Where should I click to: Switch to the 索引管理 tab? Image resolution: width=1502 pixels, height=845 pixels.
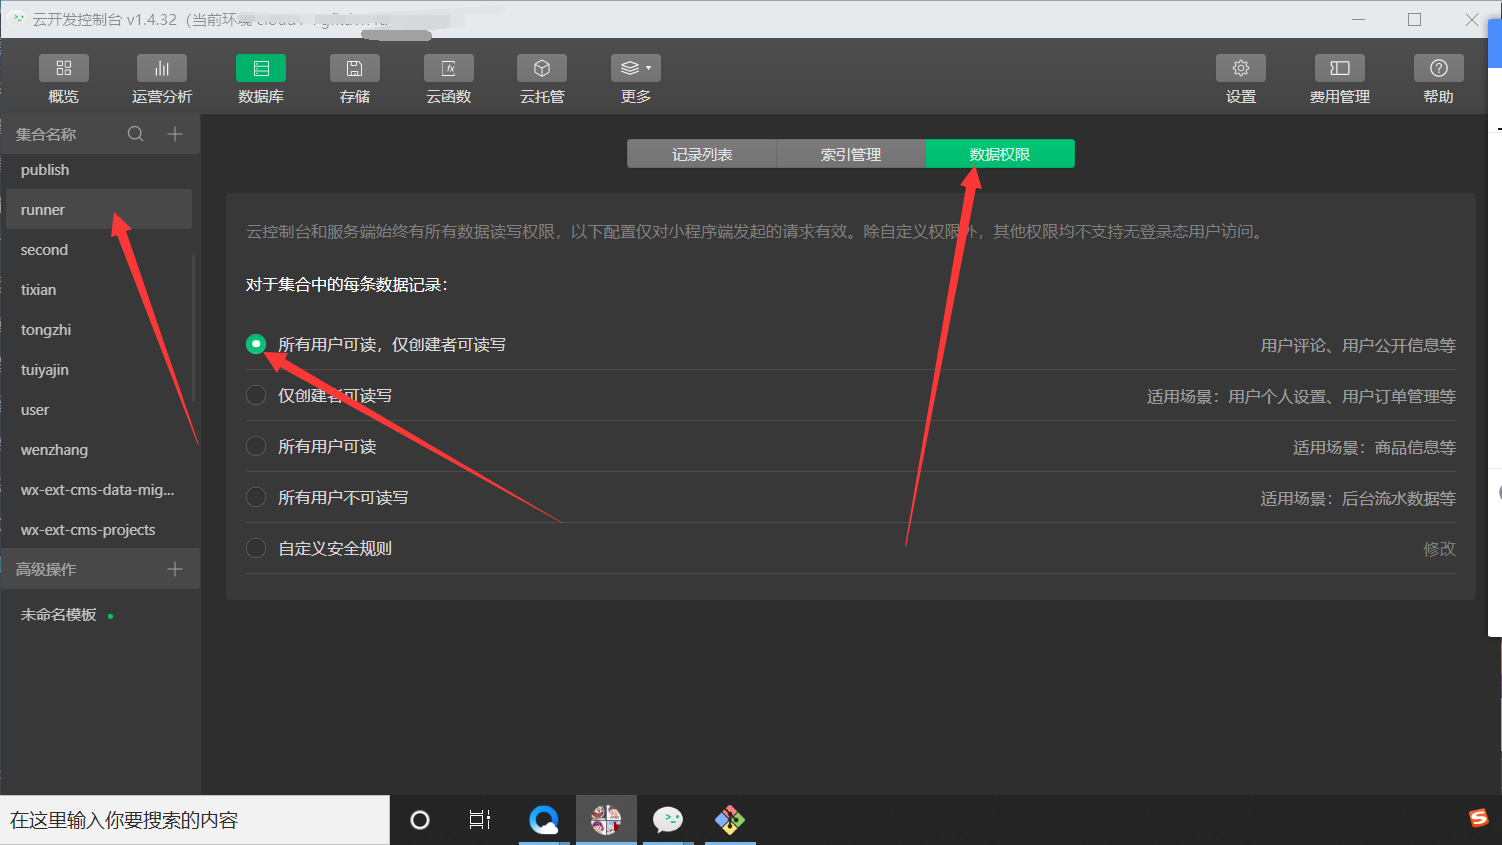click(x=851, y=154)
